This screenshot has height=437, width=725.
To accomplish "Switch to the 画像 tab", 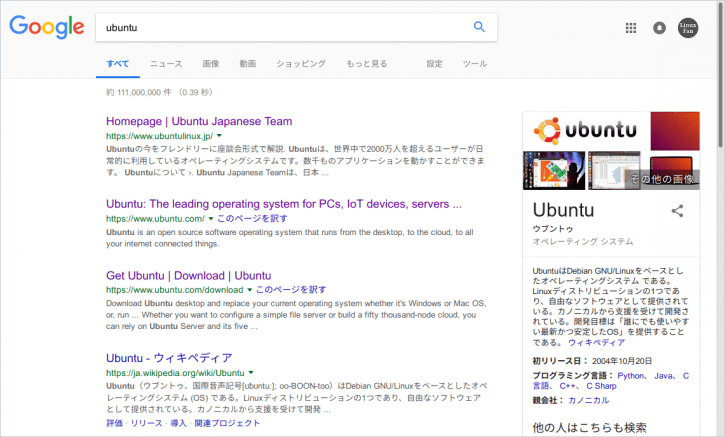I will tap(211, 64).
